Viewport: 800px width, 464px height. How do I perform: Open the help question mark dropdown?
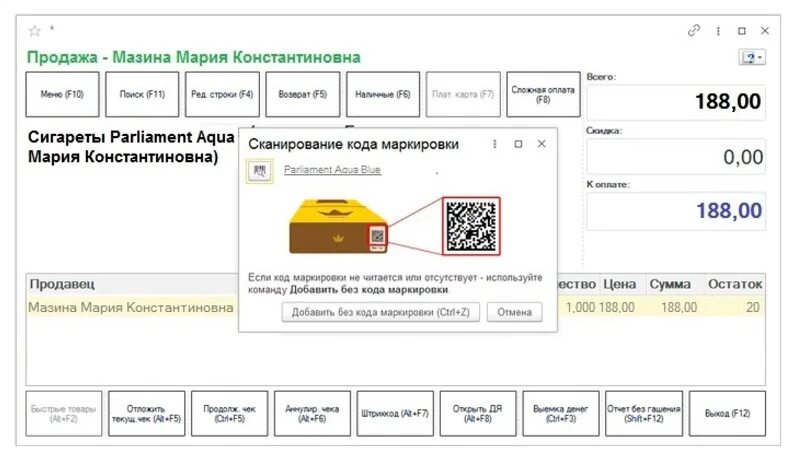[752, 57]
